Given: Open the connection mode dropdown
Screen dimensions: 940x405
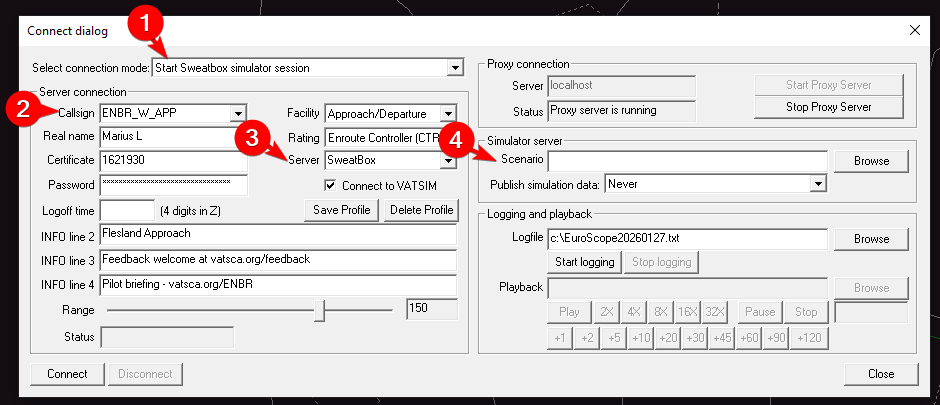Looking at the screenshot, I should click(455, 68).
